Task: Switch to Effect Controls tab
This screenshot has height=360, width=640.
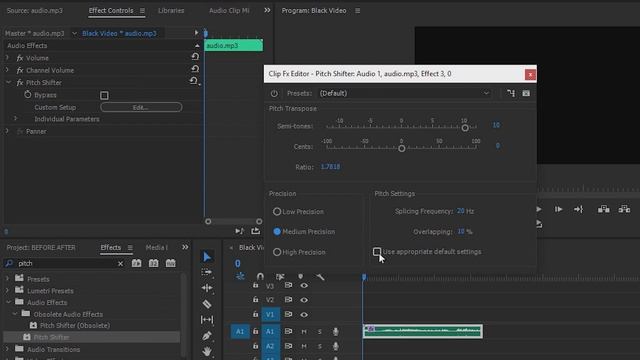Action: click(111, 11)
